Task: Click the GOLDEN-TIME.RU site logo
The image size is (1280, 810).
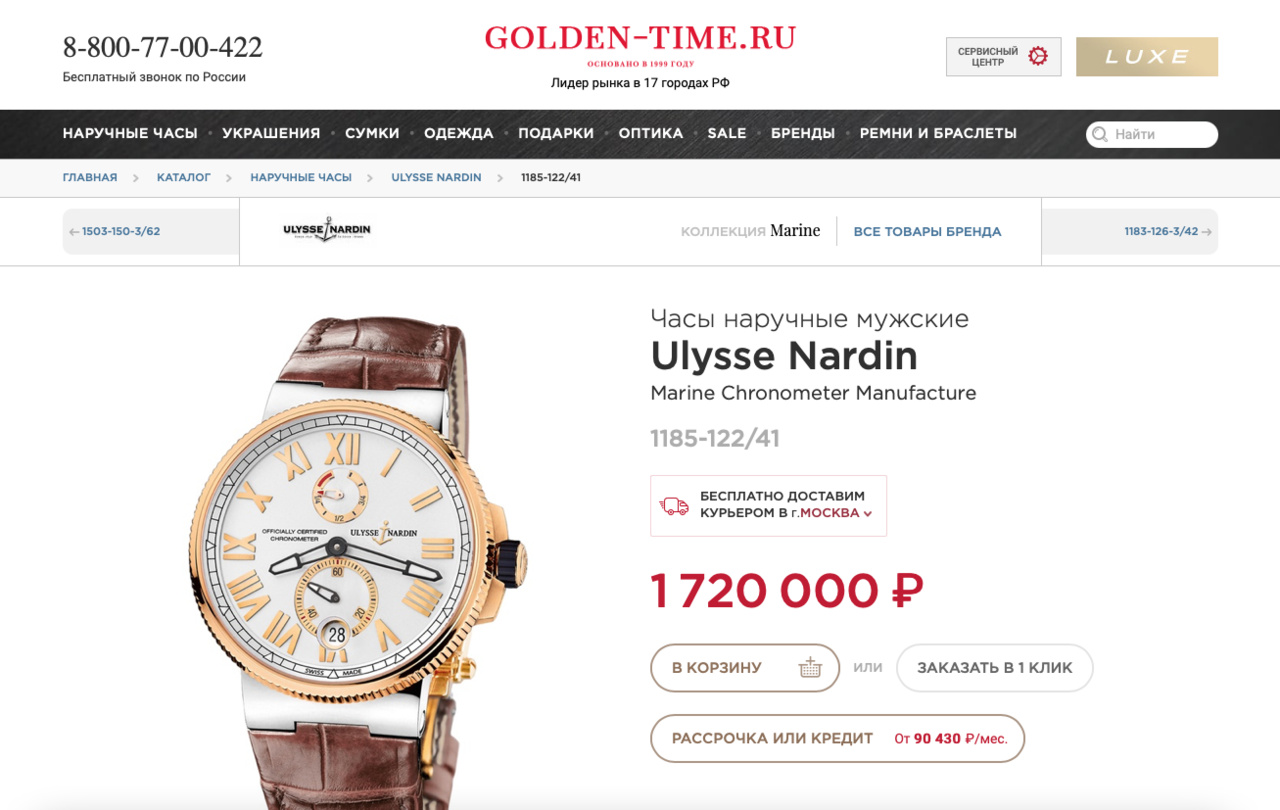Action: point(640,39)
